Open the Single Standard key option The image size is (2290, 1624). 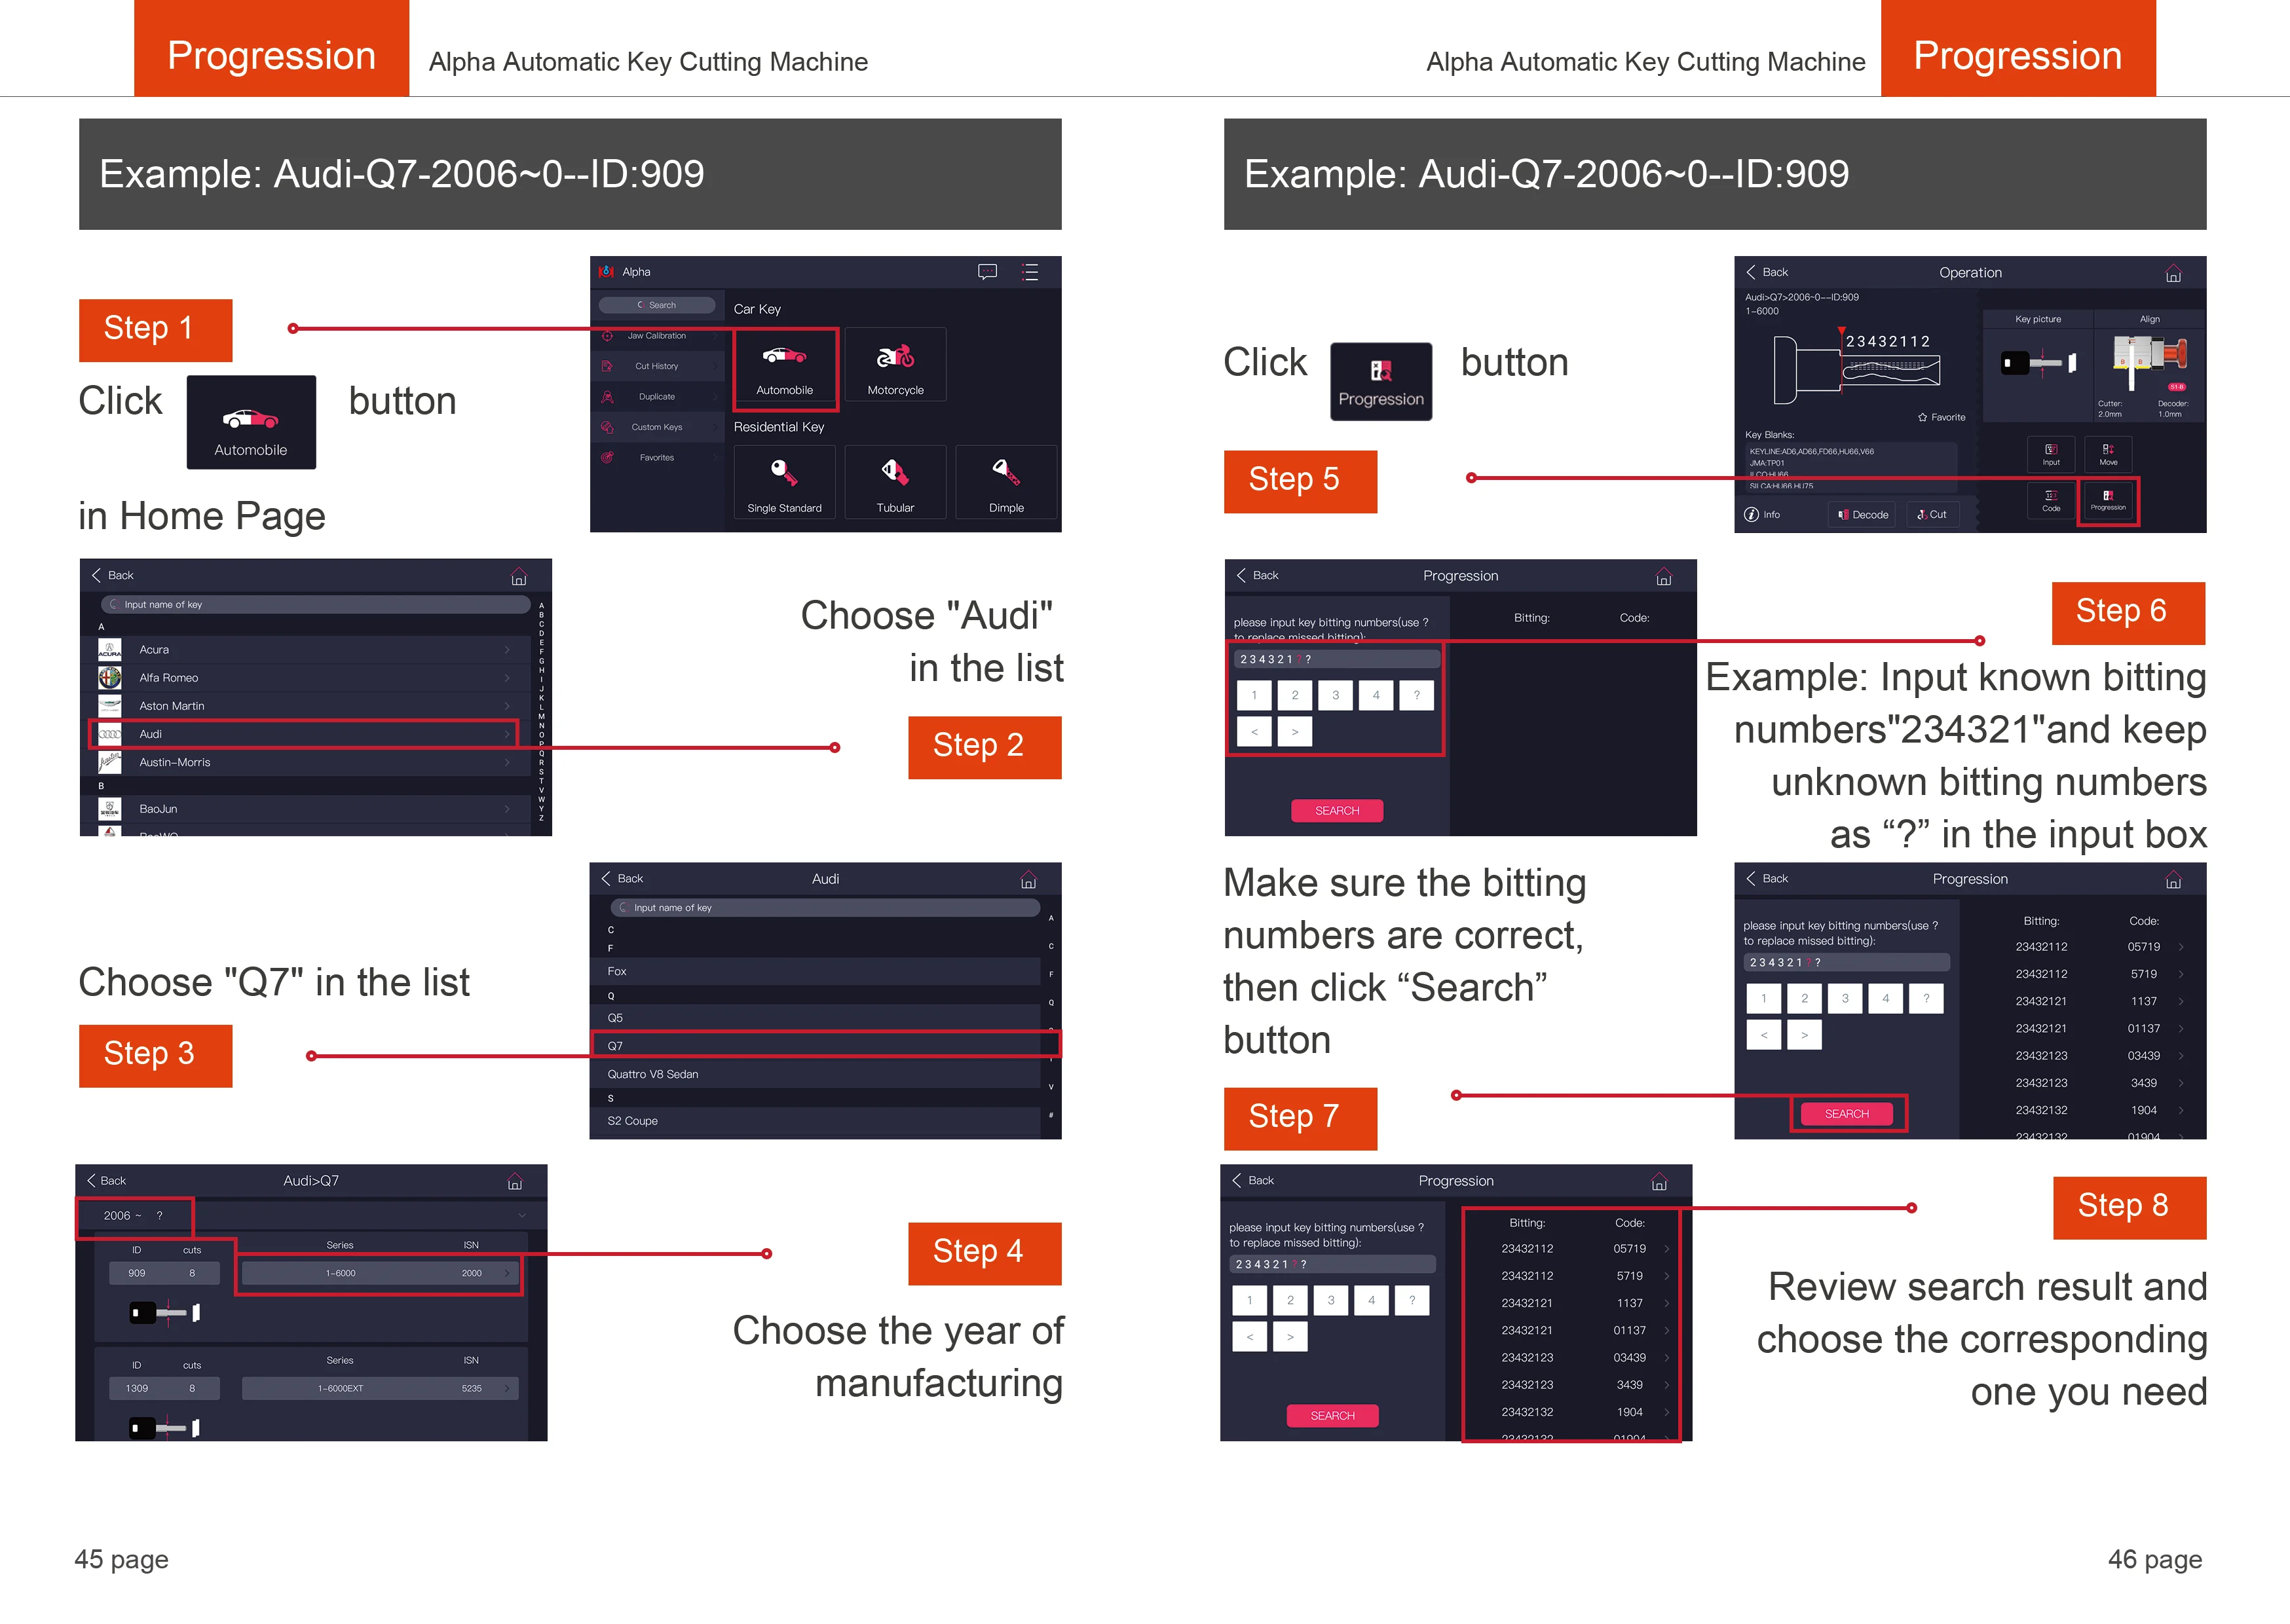[784, 482]
